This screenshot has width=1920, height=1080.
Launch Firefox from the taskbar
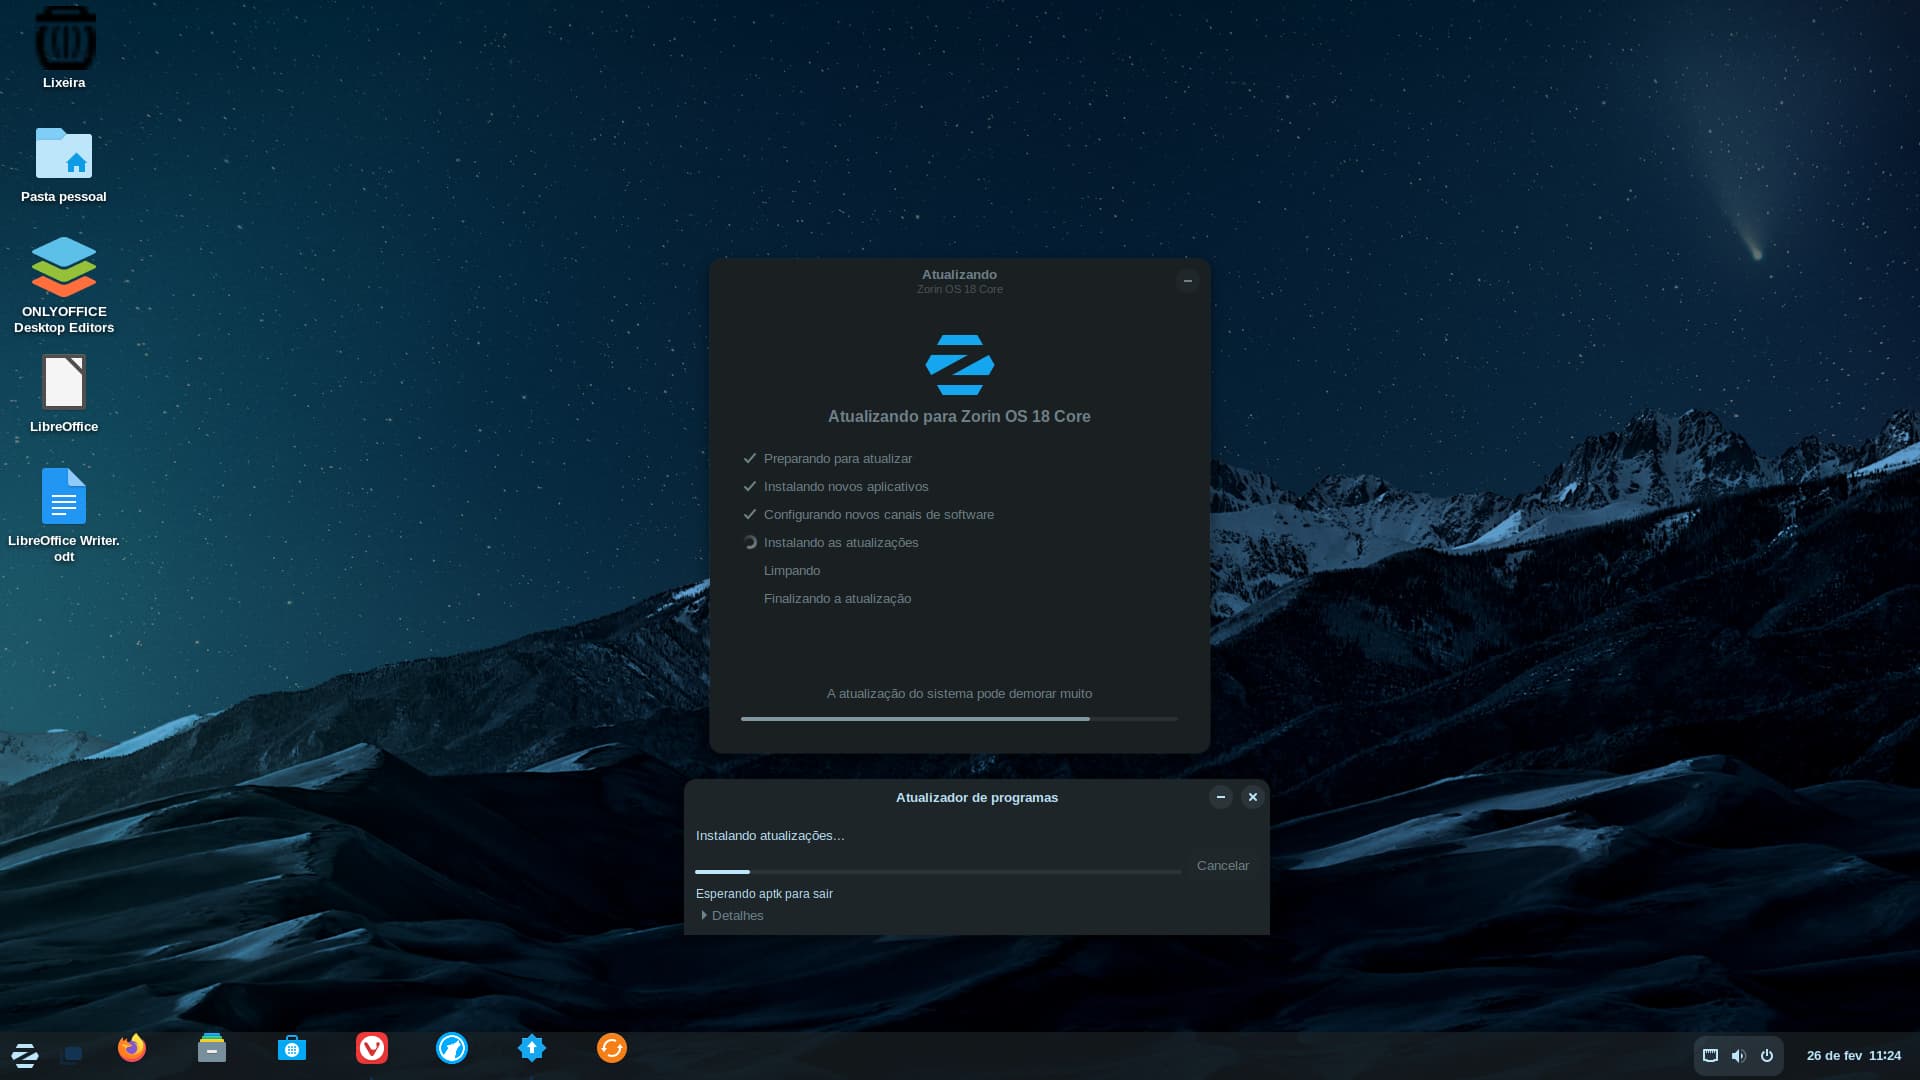132,1048
